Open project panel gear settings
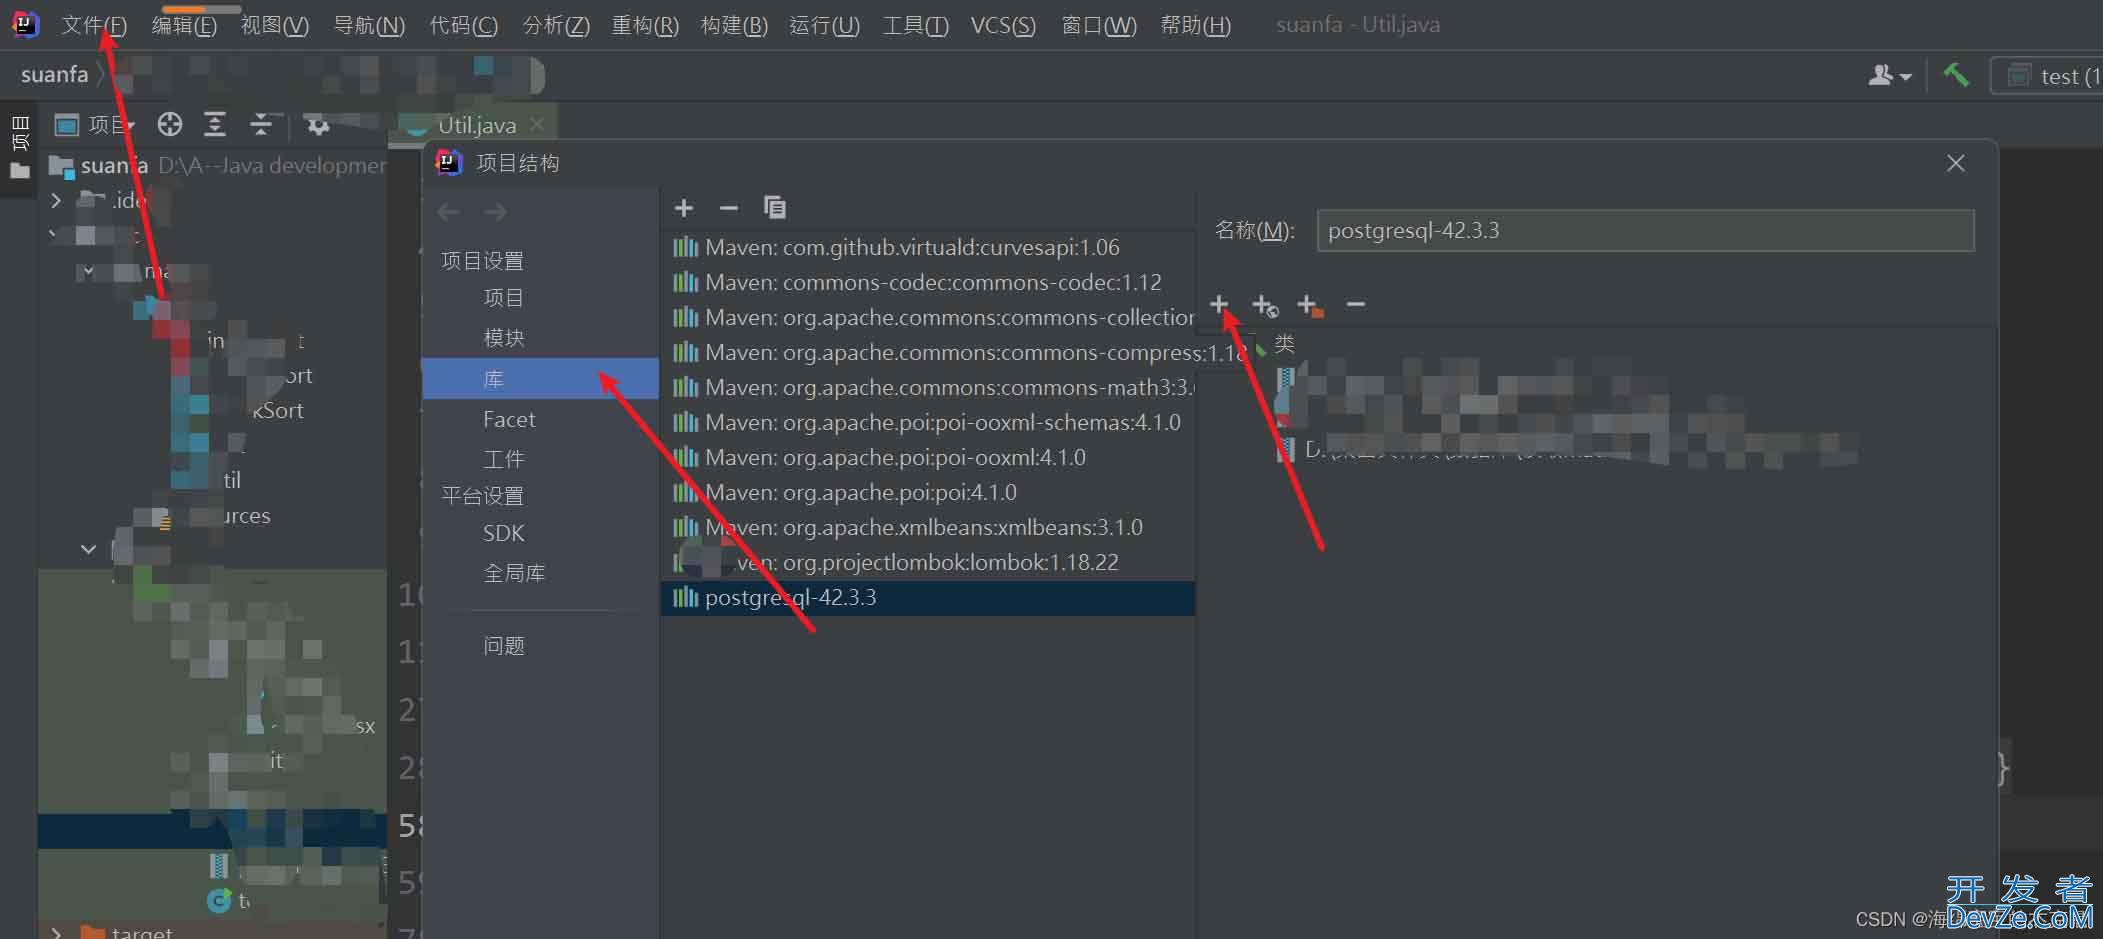 click(x=318, y=125)
